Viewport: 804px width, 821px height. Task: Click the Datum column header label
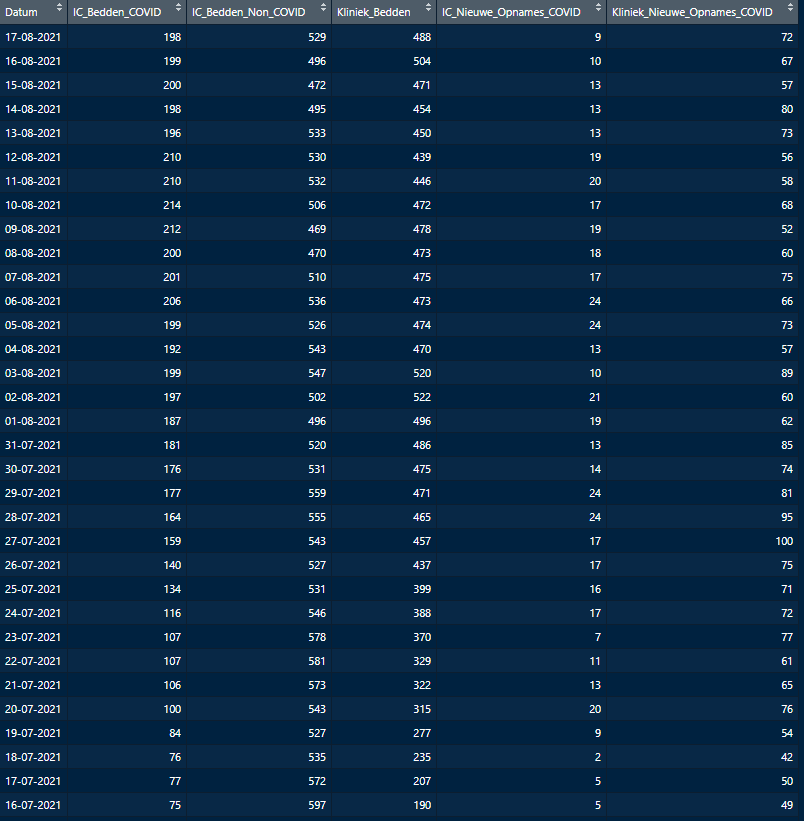21,12
